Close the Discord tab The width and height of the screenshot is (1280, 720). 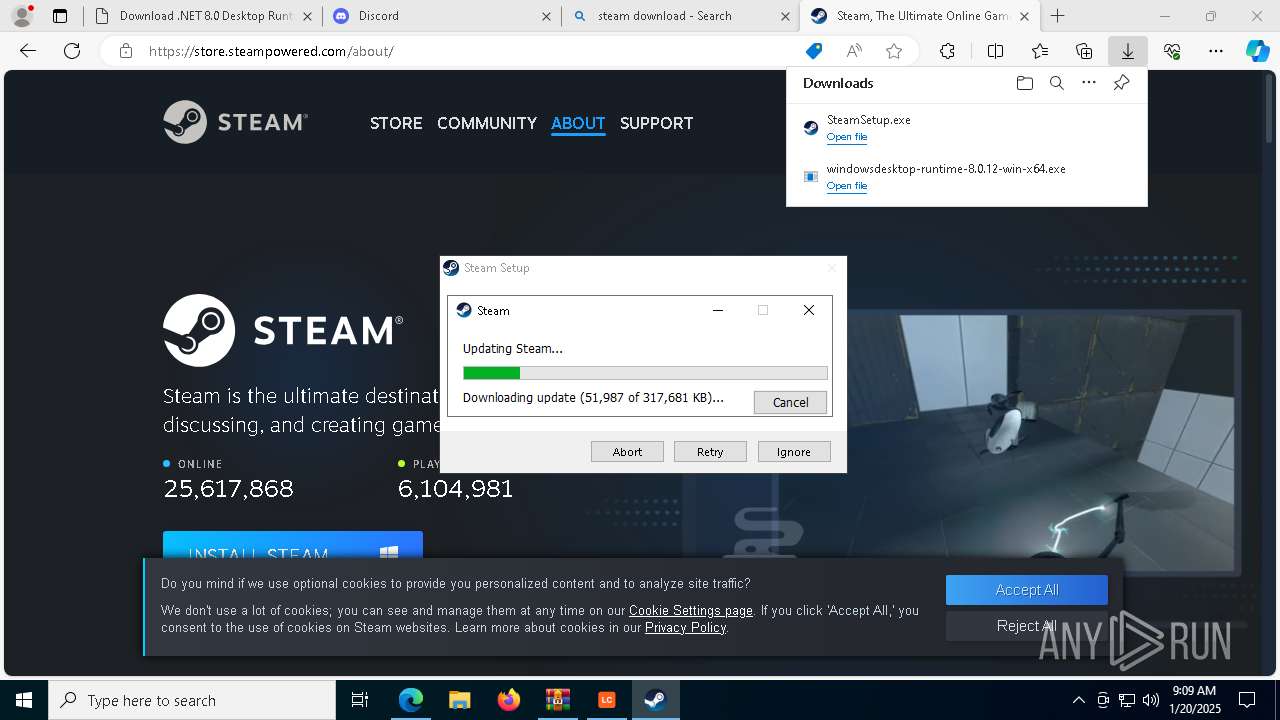click(545, 16)
